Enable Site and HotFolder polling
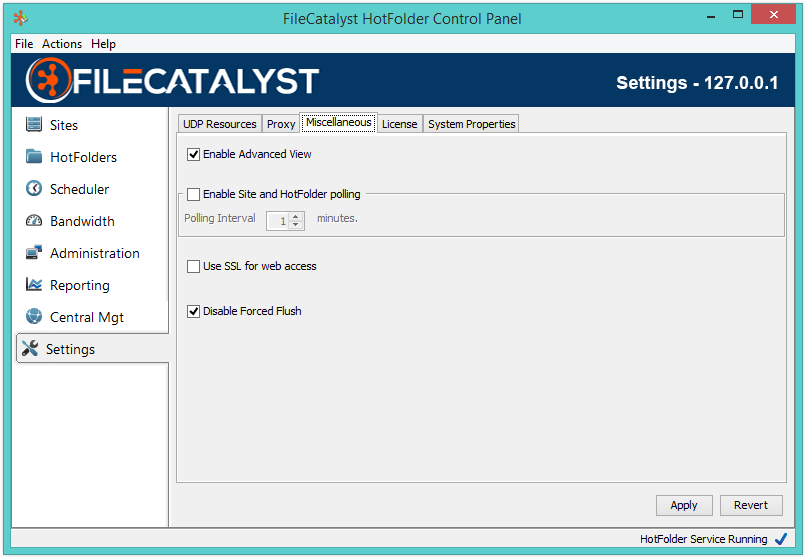Screen dimensions: 806x558 click(193, 194)
